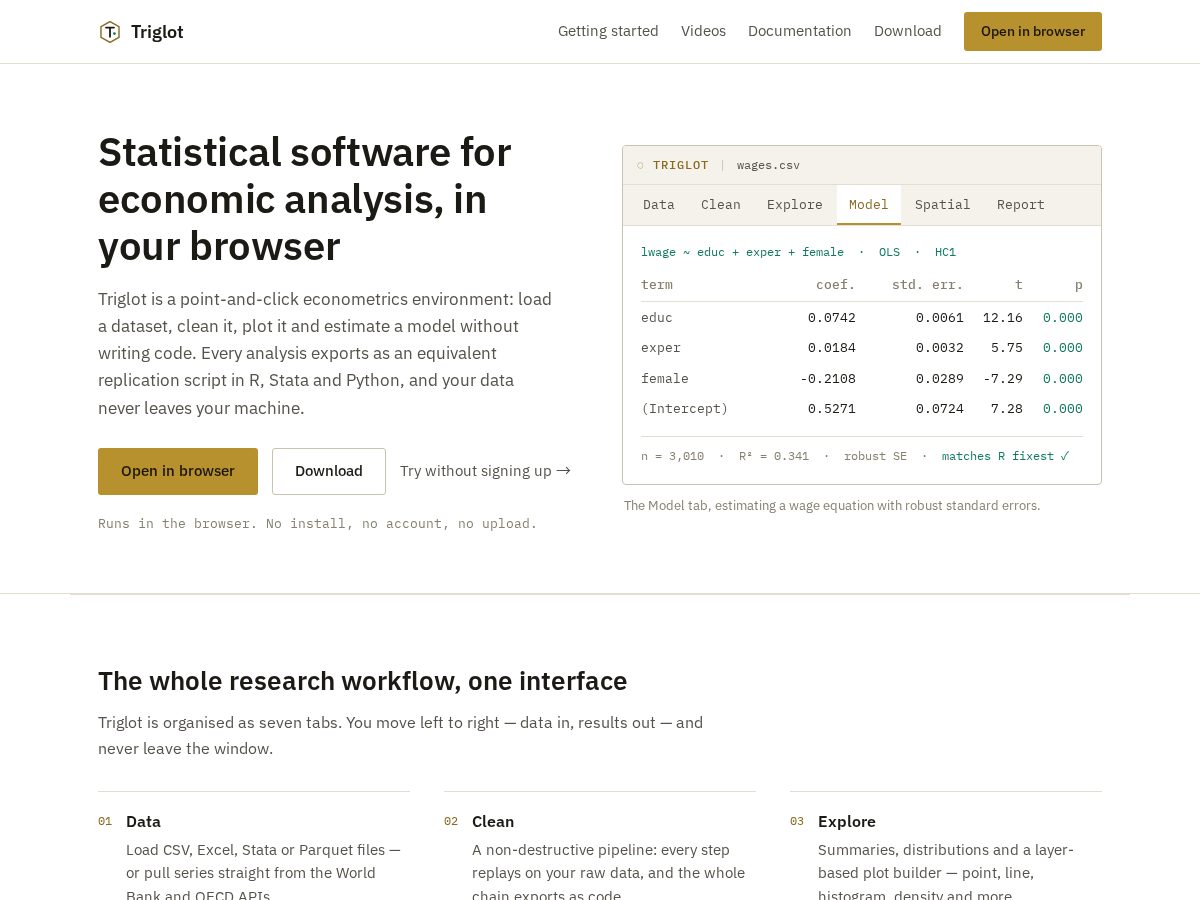Select the Clean tab in preview

tap(721, 205)
